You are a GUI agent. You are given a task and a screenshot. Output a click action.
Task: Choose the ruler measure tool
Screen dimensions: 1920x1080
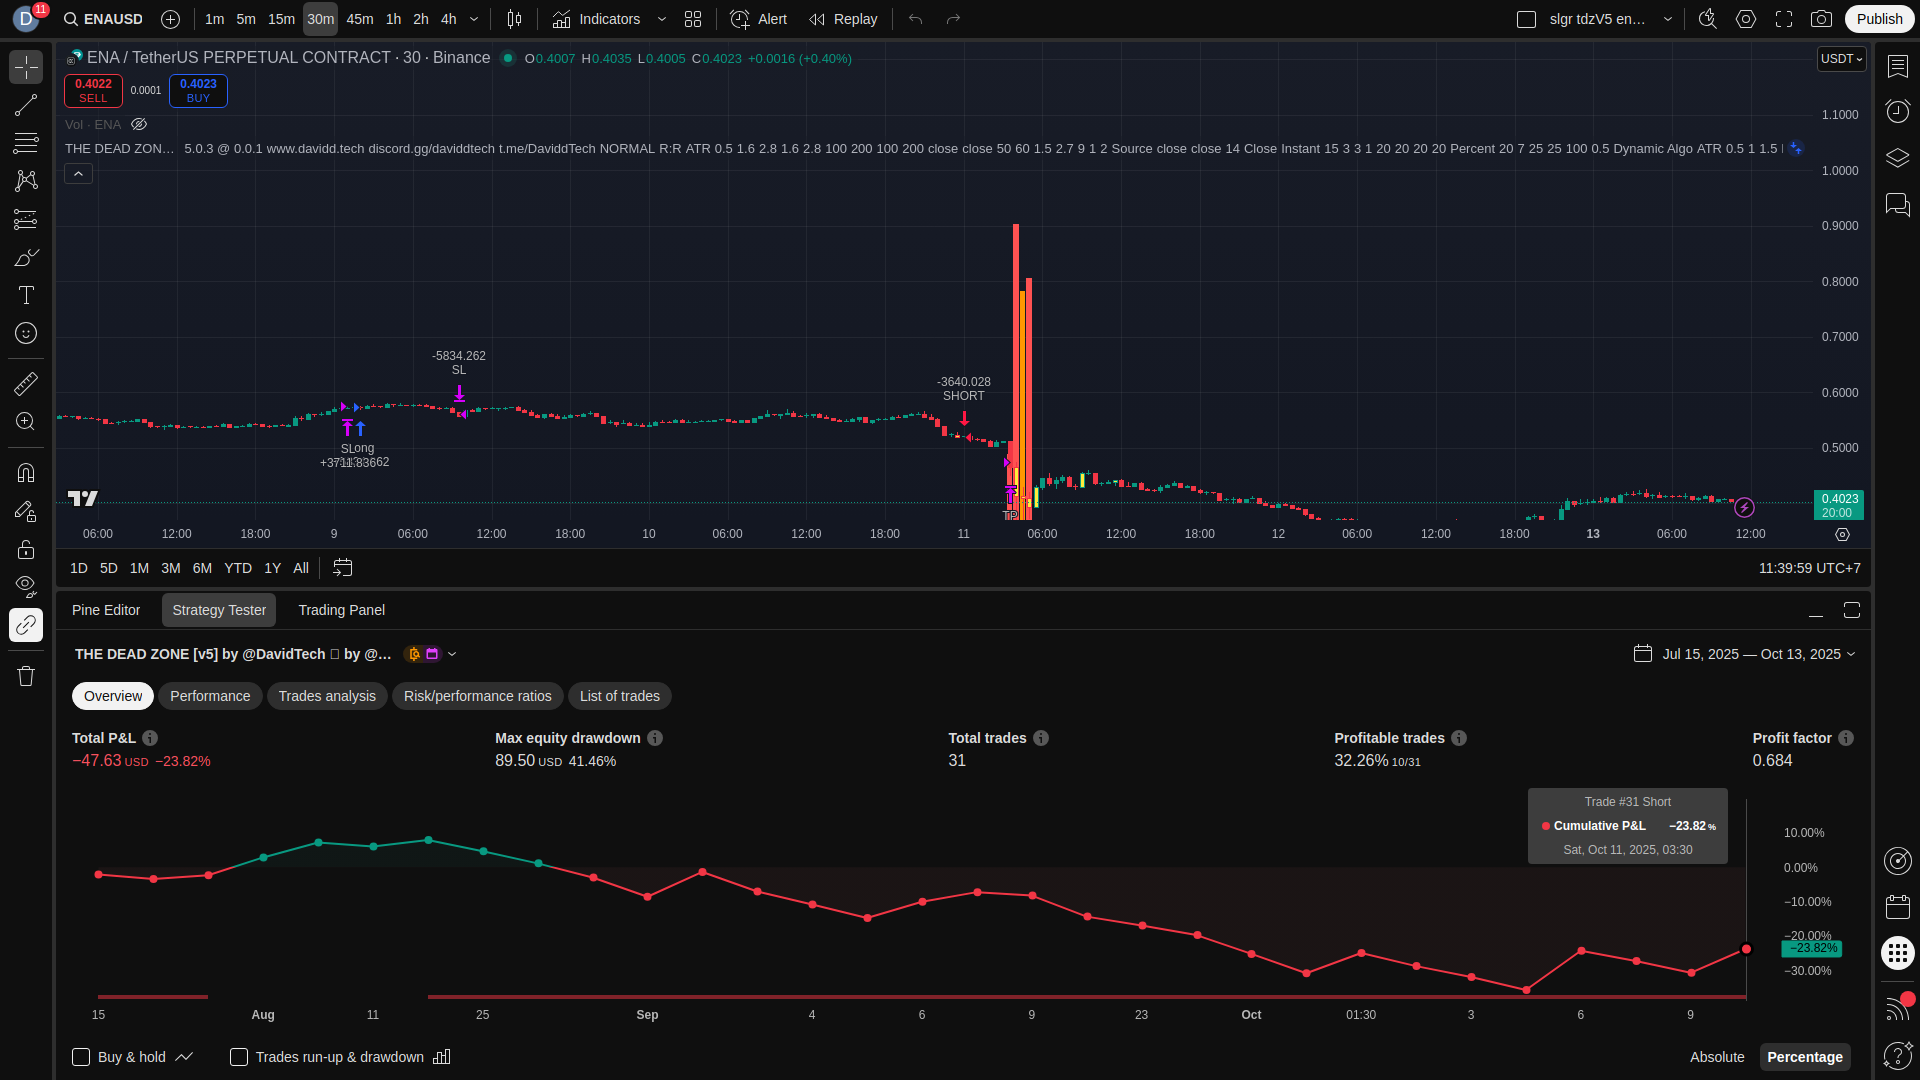[x=26, y=383]
